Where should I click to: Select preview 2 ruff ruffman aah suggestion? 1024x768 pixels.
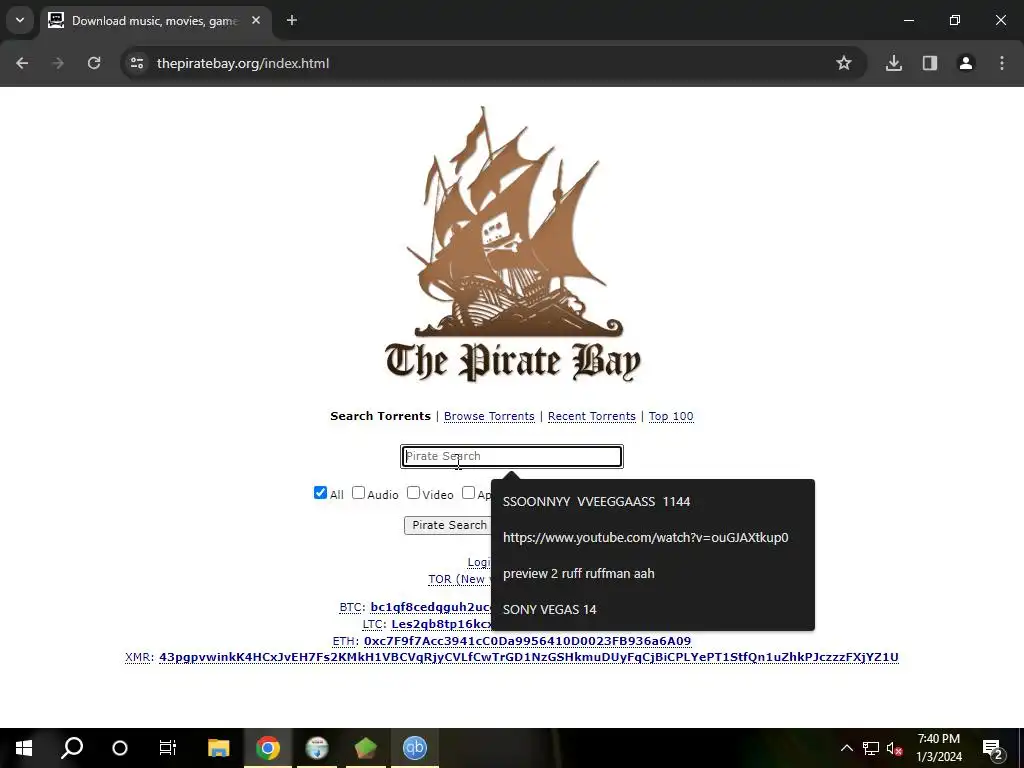652,573
